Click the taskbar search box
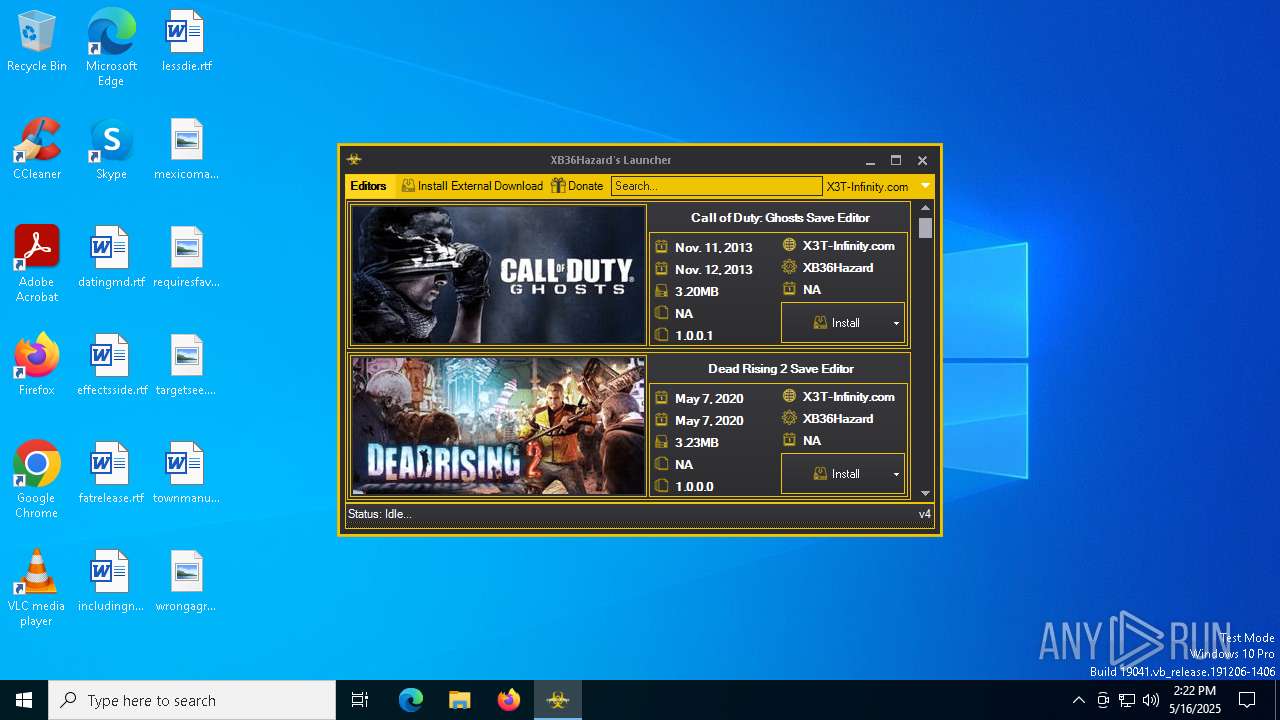 pos(192,700)
